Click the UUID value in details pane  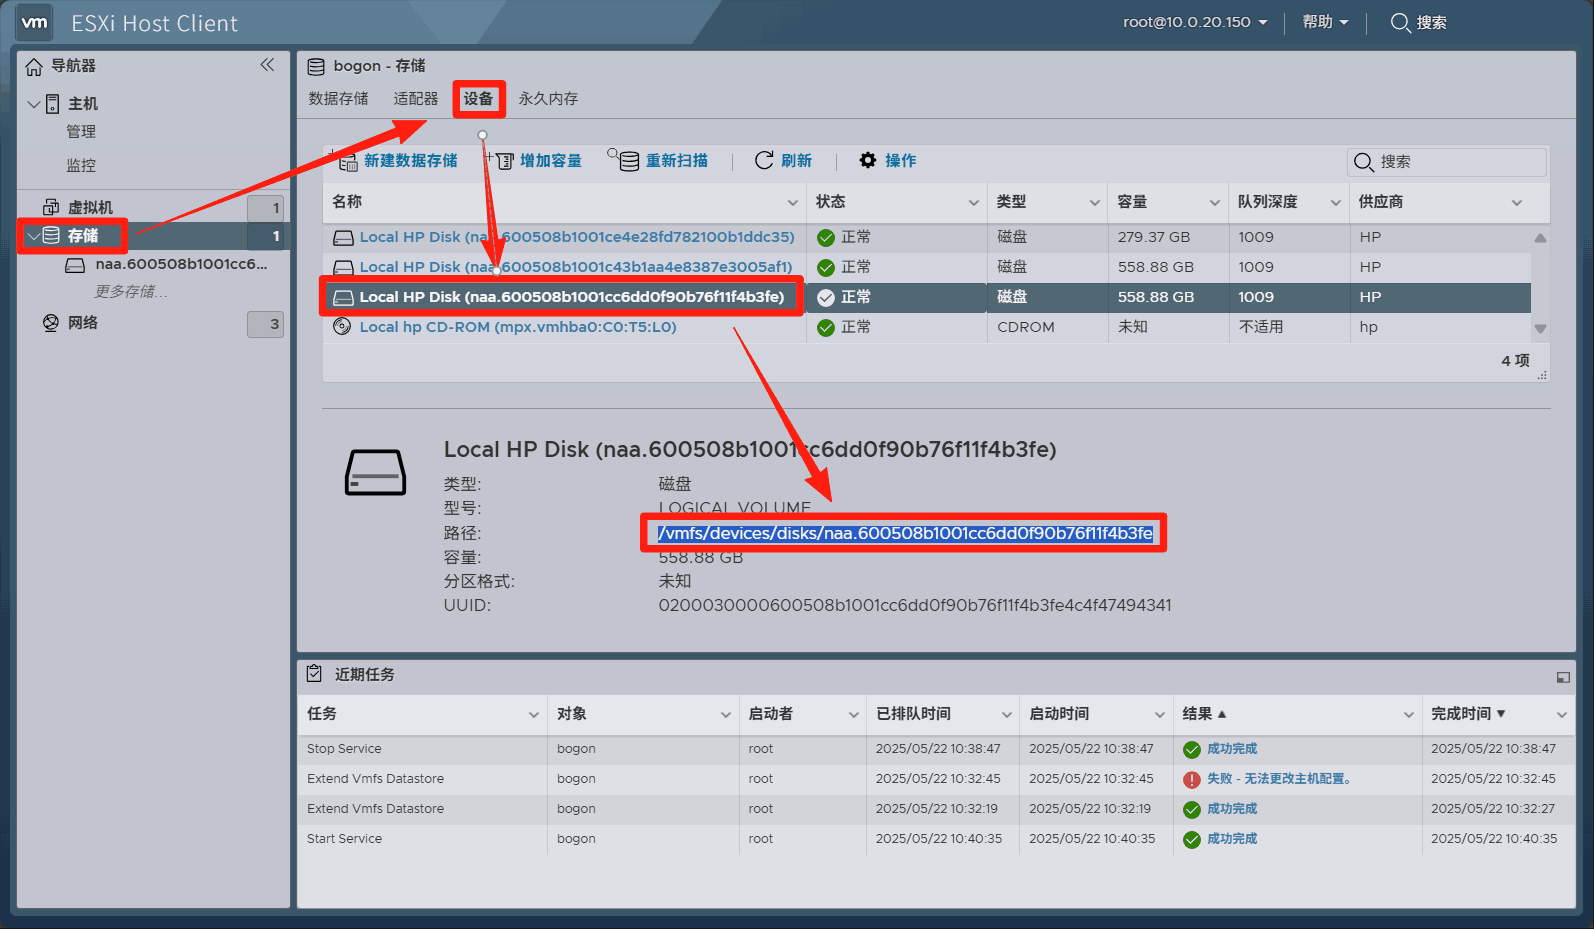click(915, 606)
